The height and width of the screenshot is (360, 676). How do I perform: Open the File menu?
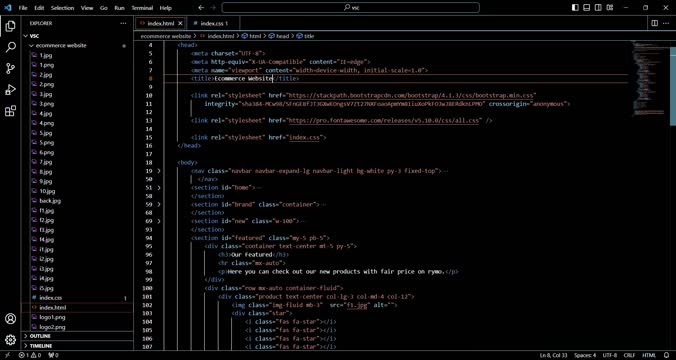click(x=23, y=8)
